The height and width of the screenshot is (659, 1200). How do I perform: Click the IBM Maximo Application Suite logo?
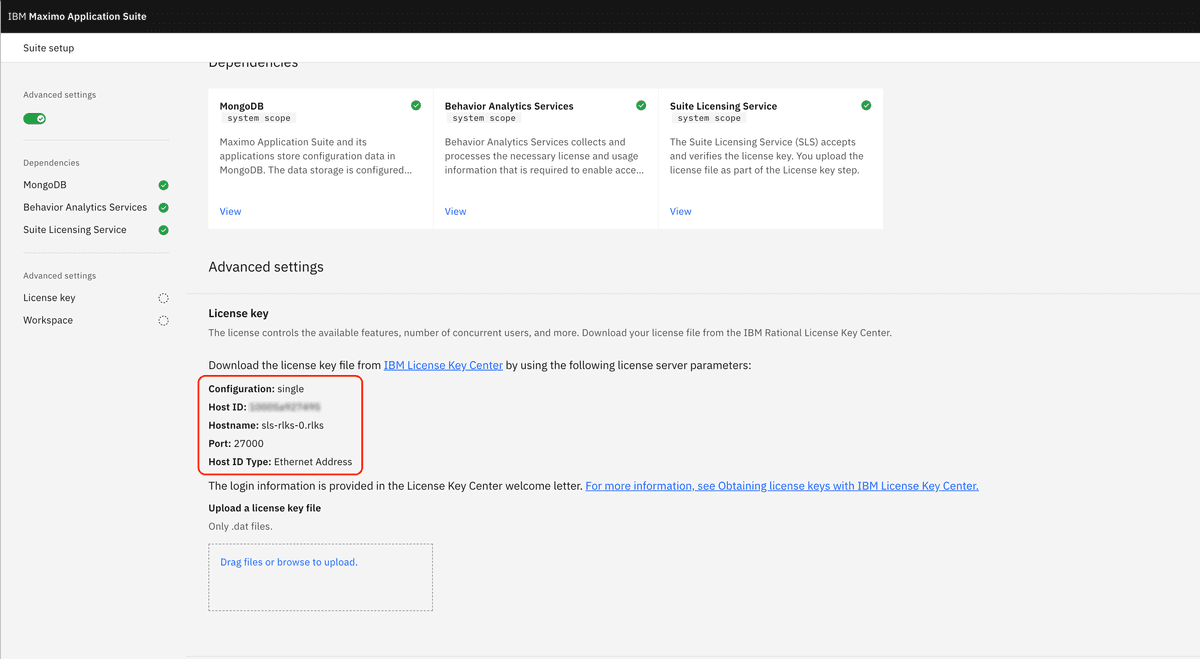pyautogui.click(x=78, y=16)
